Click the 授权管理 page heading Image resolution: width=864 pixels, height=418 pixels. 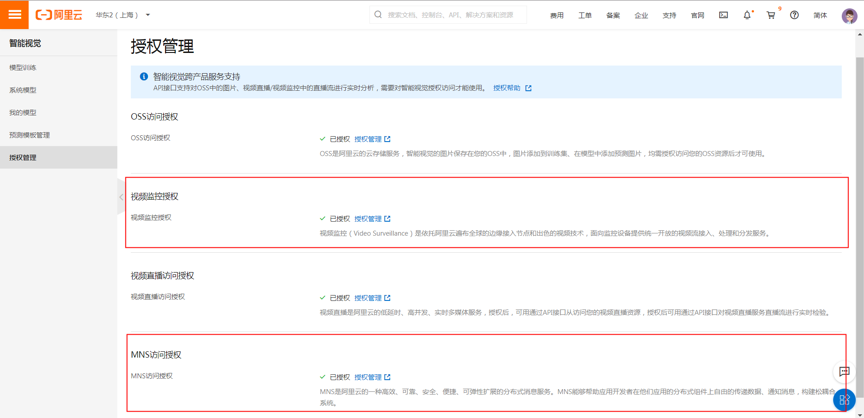[162, 47]
